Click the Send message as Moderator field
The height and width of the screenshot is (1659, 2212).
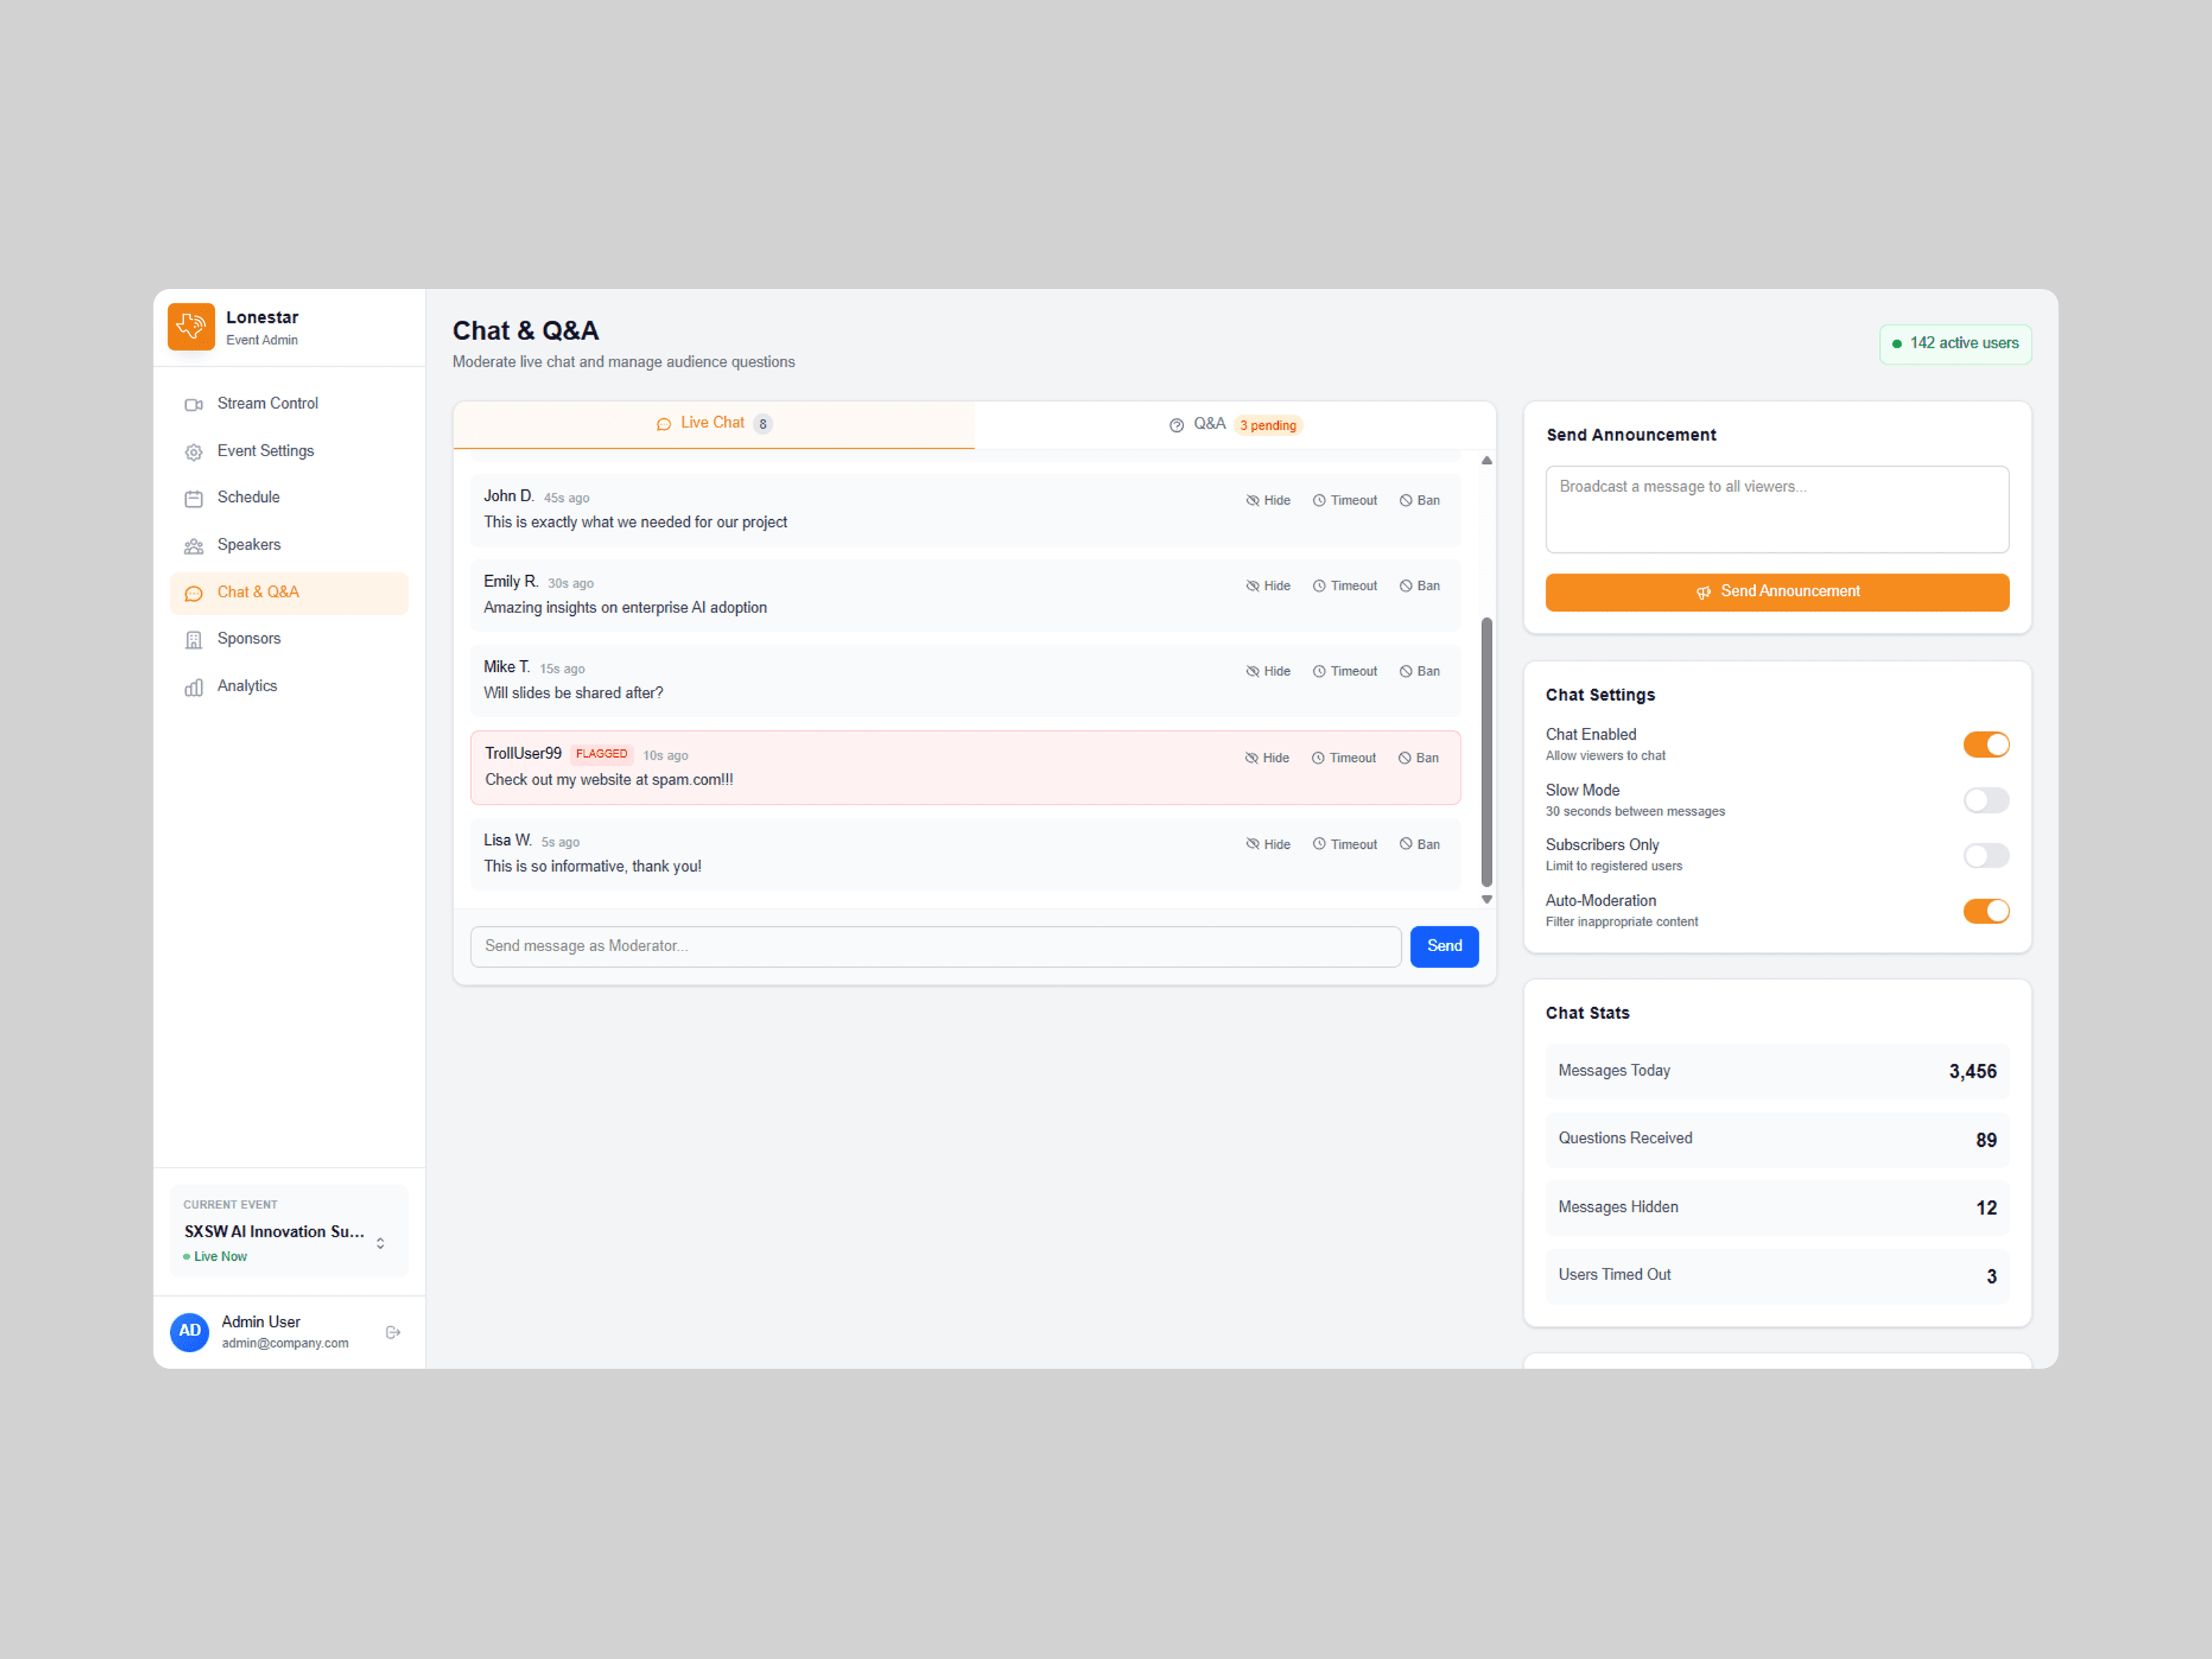click(x=934, y=946)
